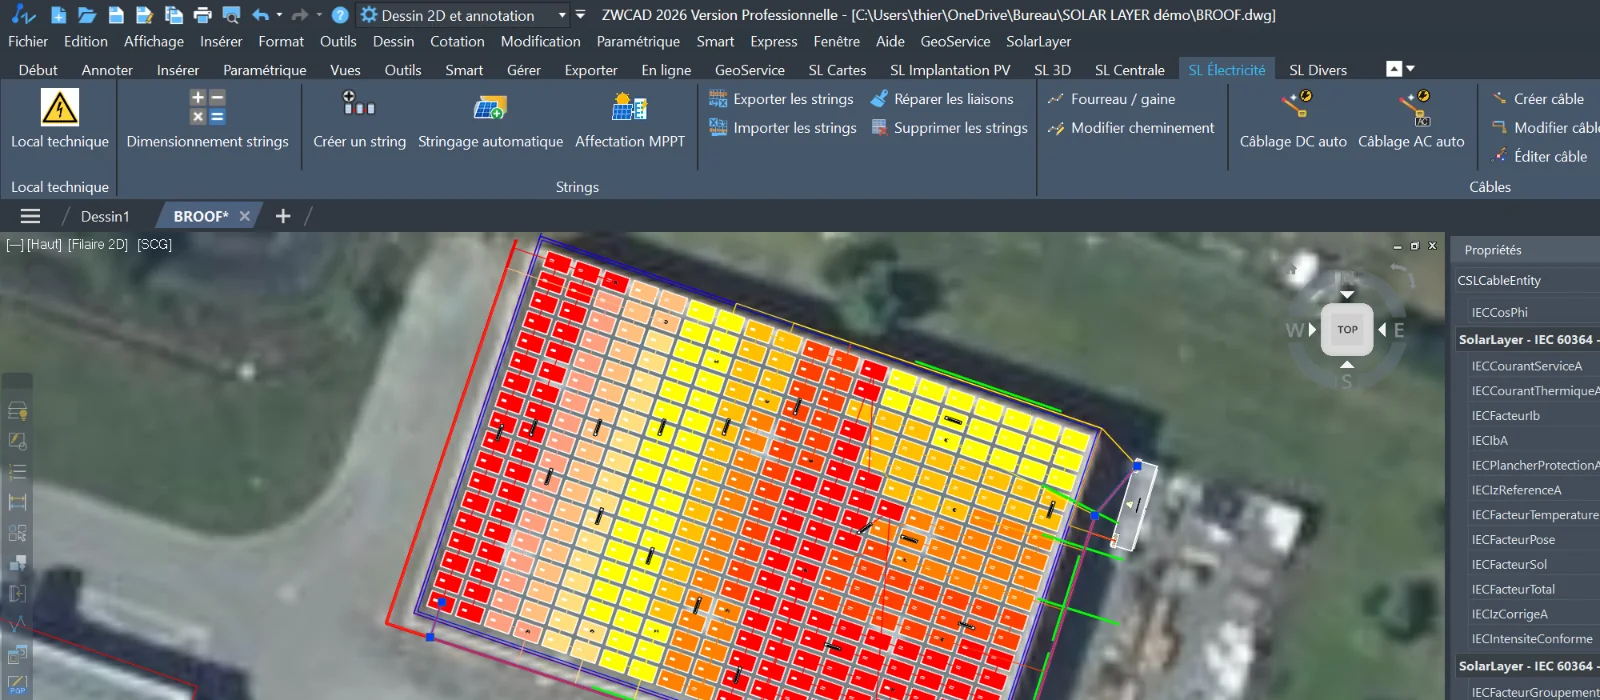Expand the undo history dropdown arrow
Viewport: 1600px width, 700px height.
pyautogui.click(x=279, y=15)
